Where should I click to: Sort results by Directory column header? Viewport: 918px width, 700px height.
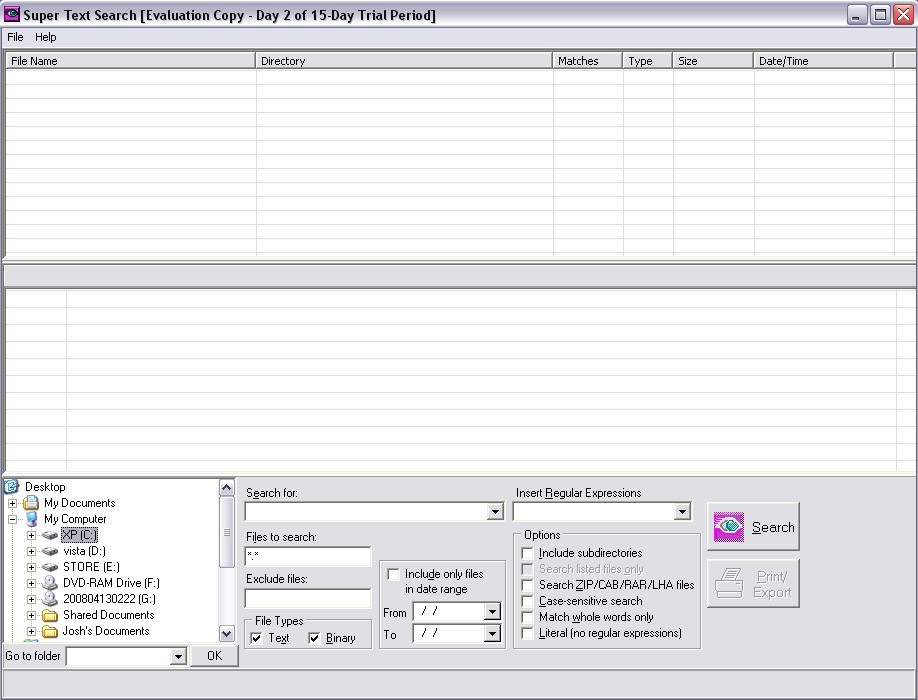404,61
